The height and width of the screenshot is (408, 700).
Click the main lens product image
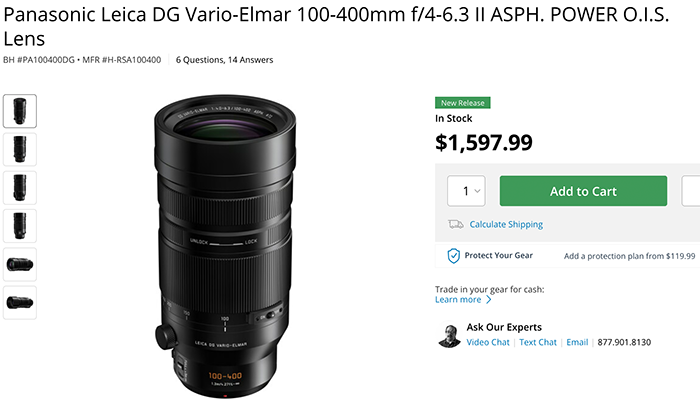click(x=225, y=246)
